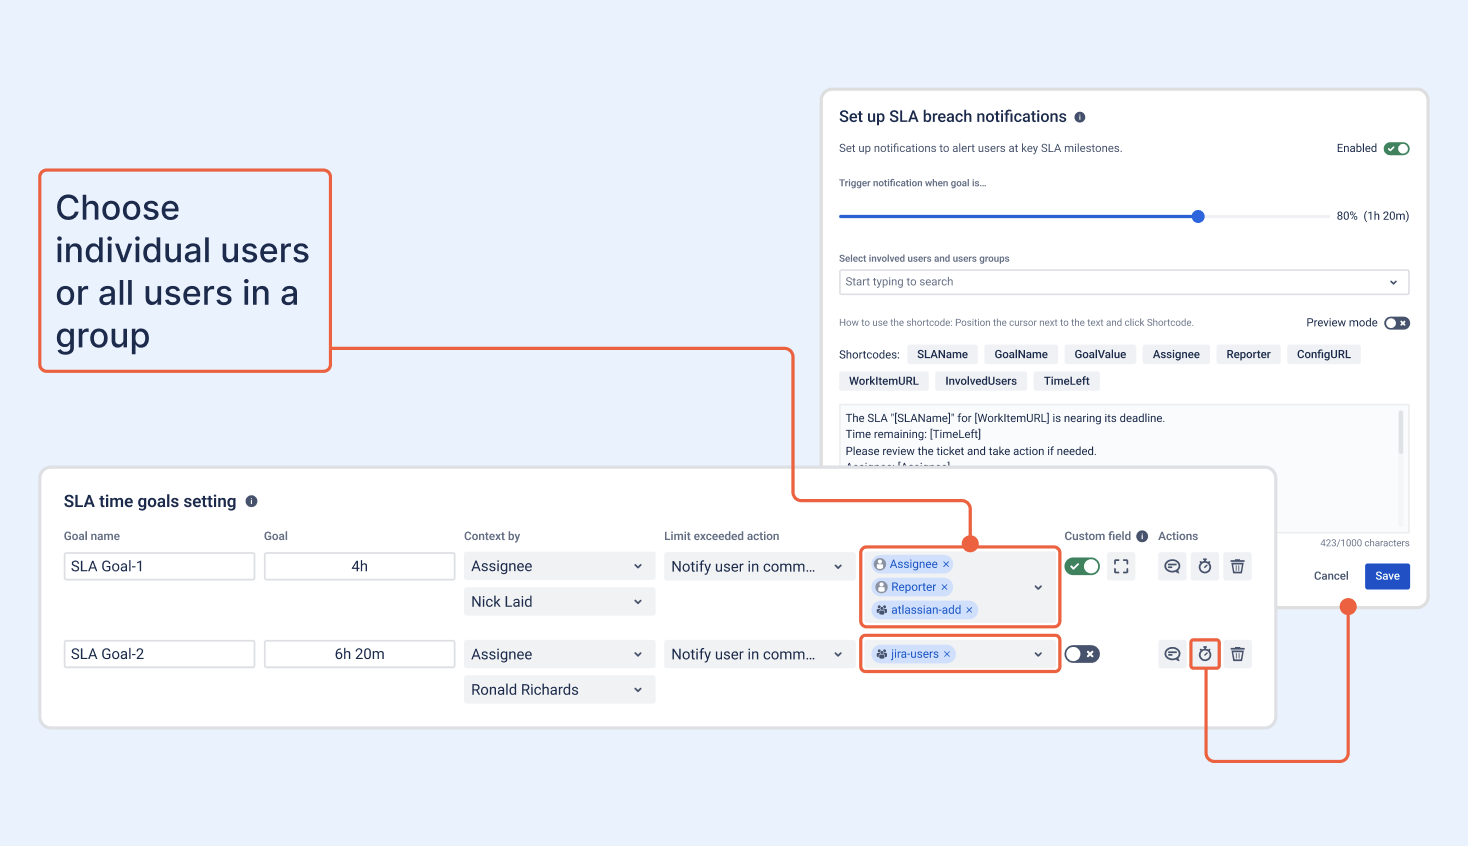Click info icon beside SLA time goals setting

click(251, 501)
